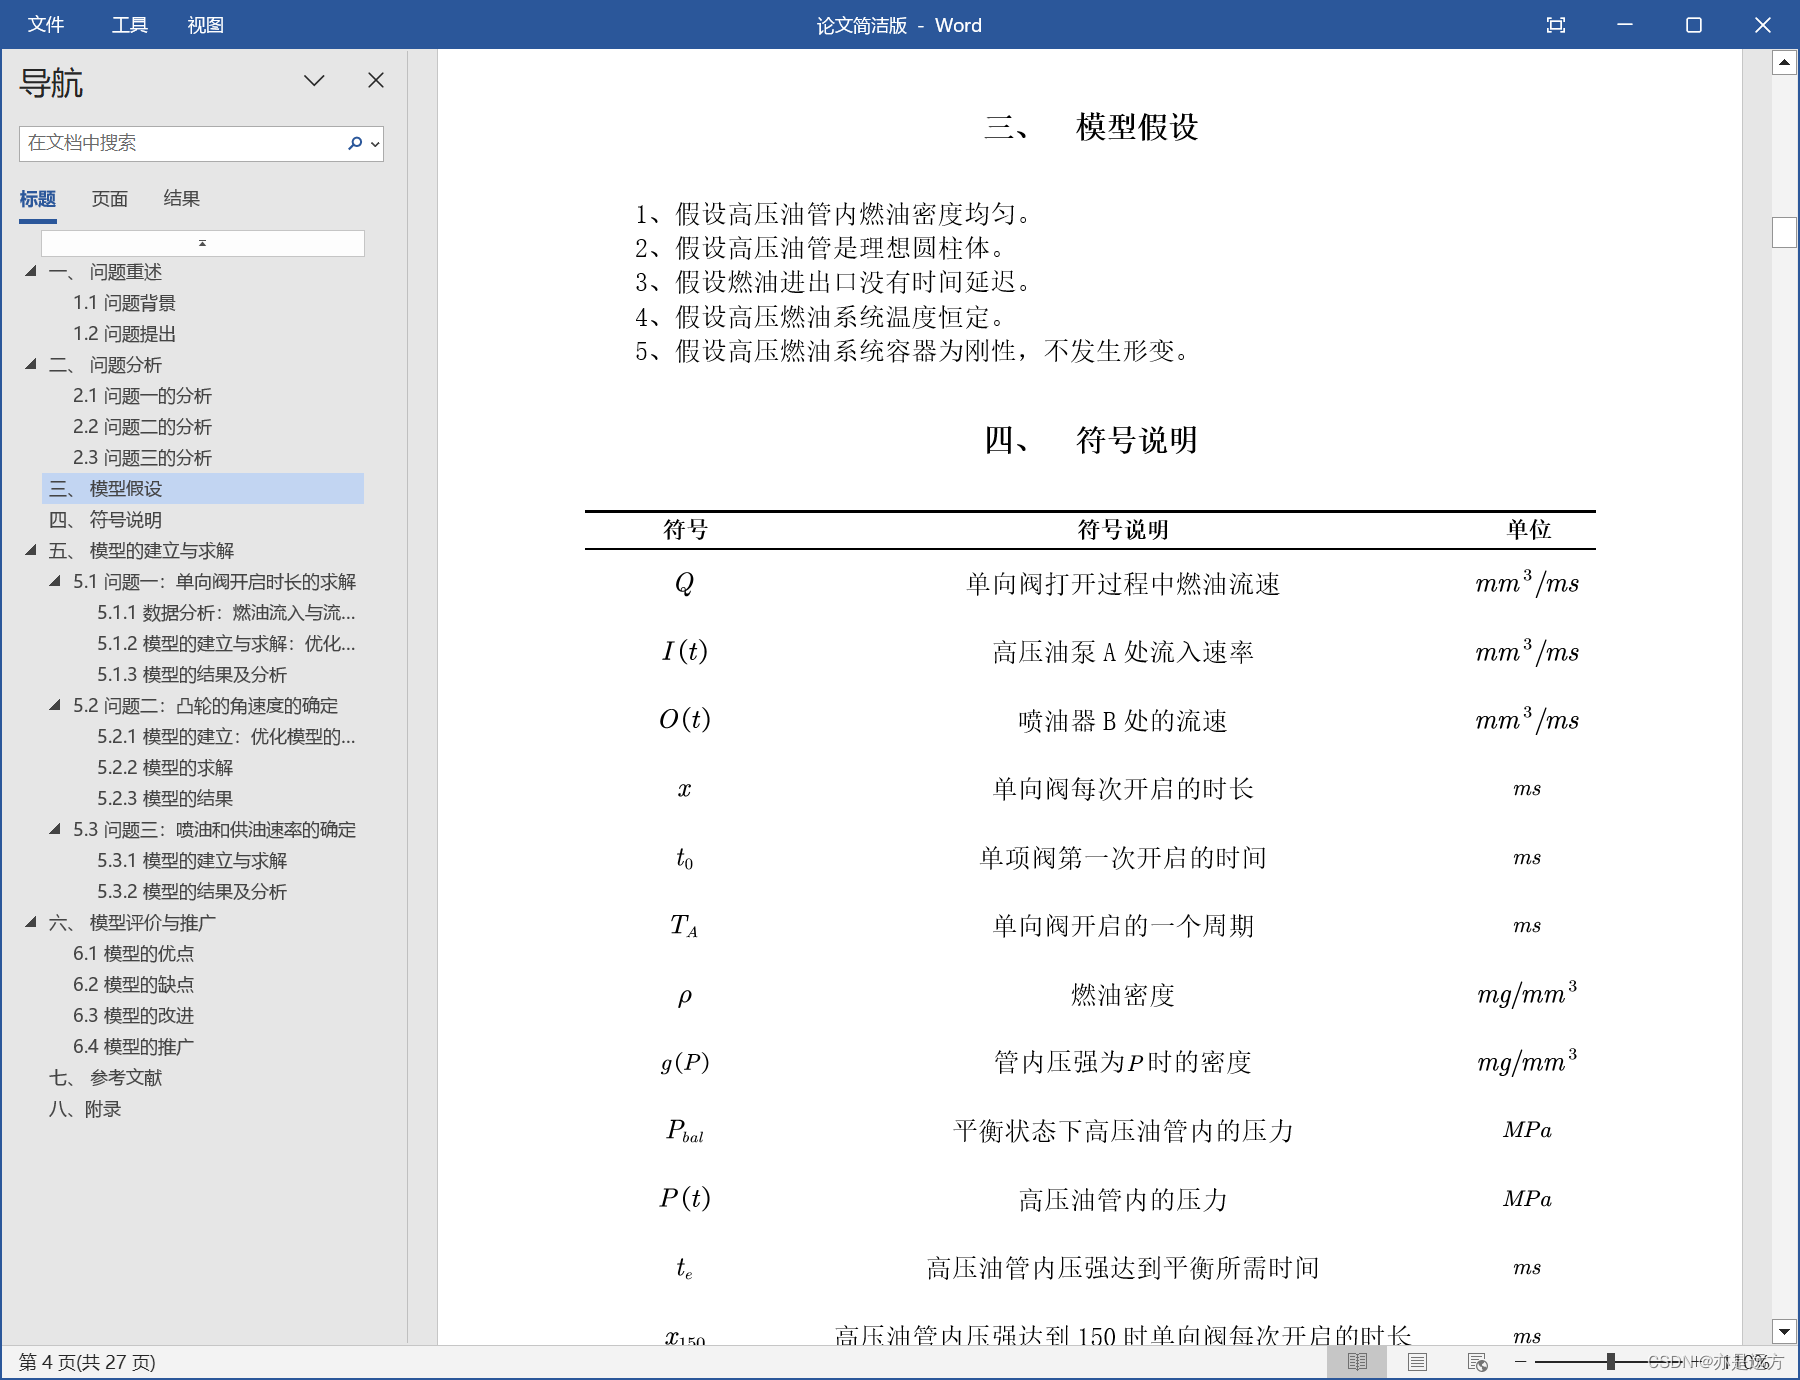Go to heading 2.2 问题二的分析
The height and width of the screenshot is (1380, 1800).
(142, 427)
